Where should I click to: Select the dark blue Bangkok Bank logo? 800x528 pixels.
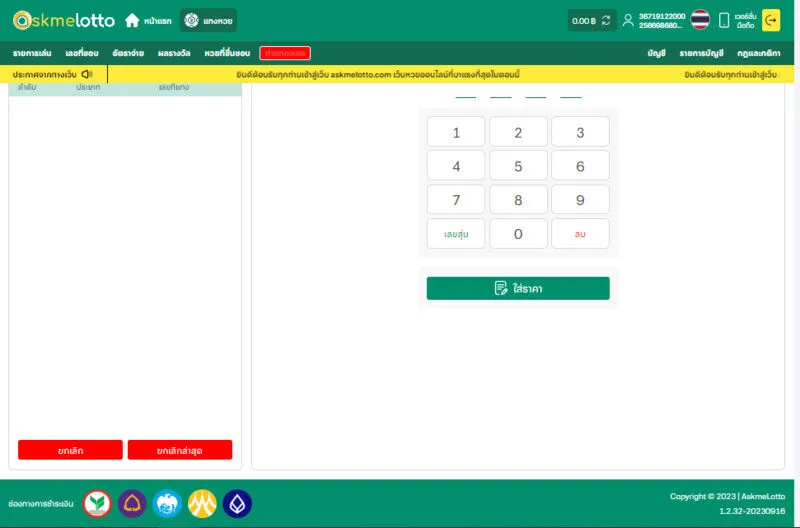(x=237, y=504)
